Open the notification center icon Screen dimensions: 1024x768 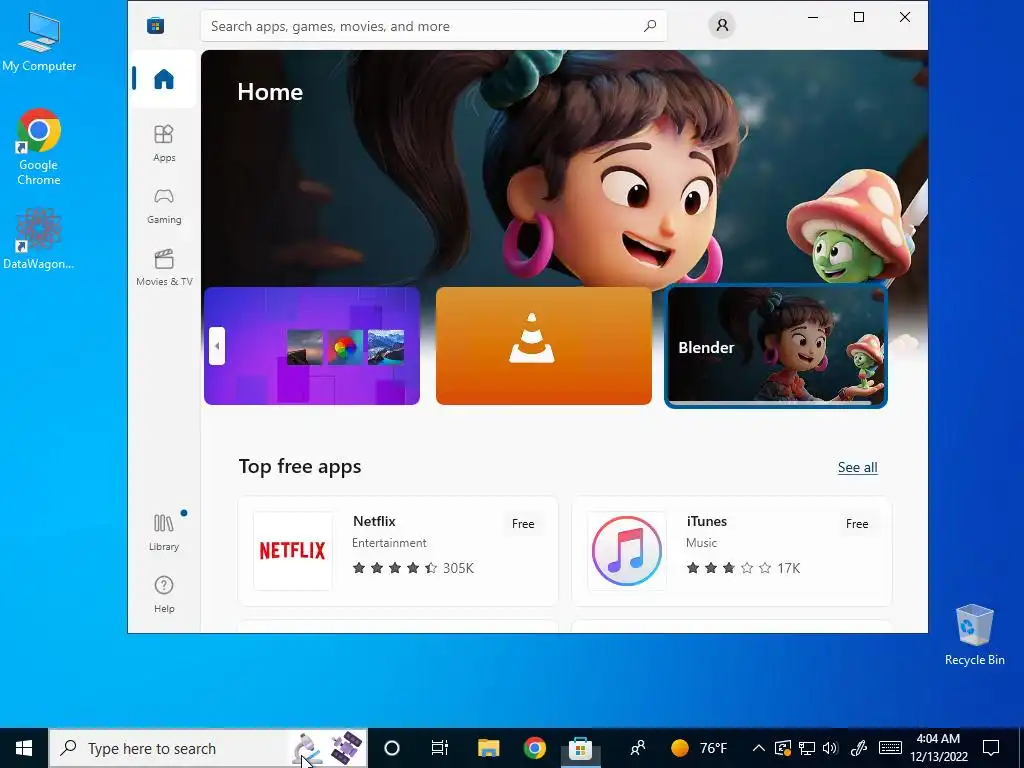pos(991,748)
